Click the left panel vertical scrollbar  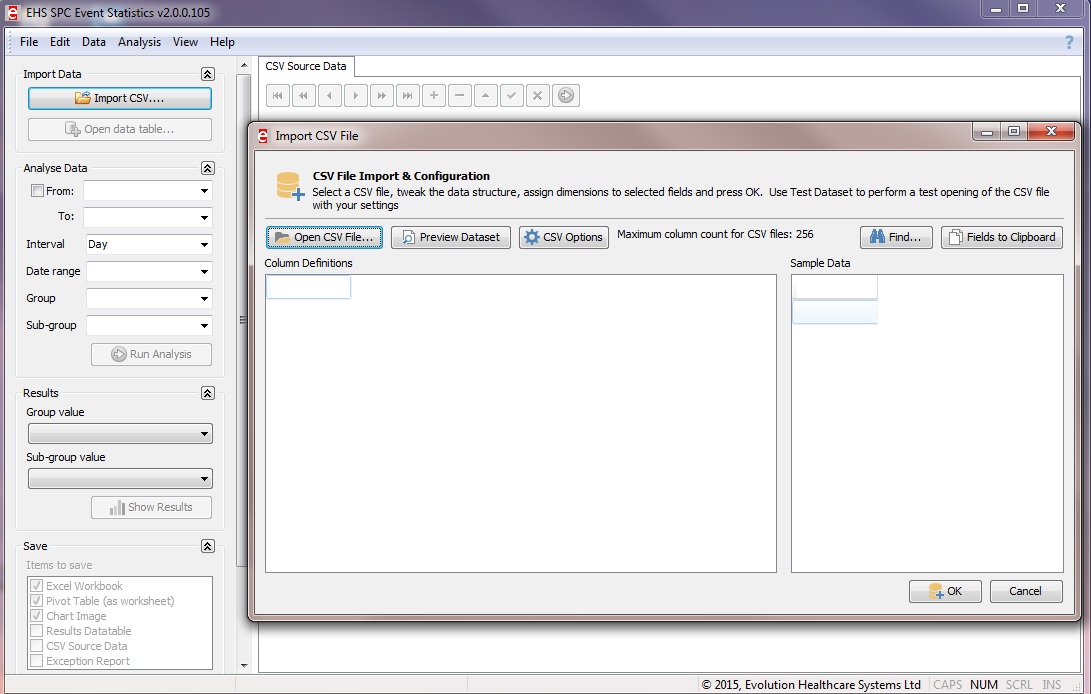tap(243, 300)
